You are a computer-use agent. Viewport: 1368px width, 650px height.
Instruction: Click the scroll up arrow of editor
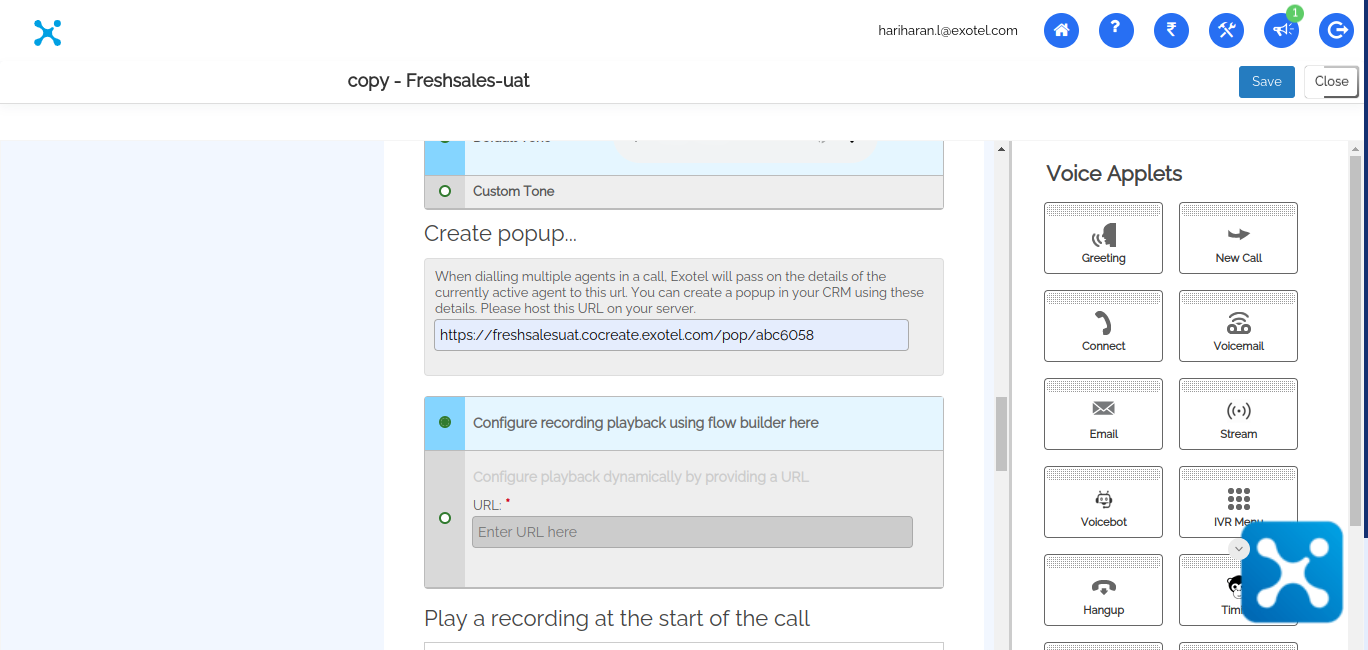(x=1001, y=149)
